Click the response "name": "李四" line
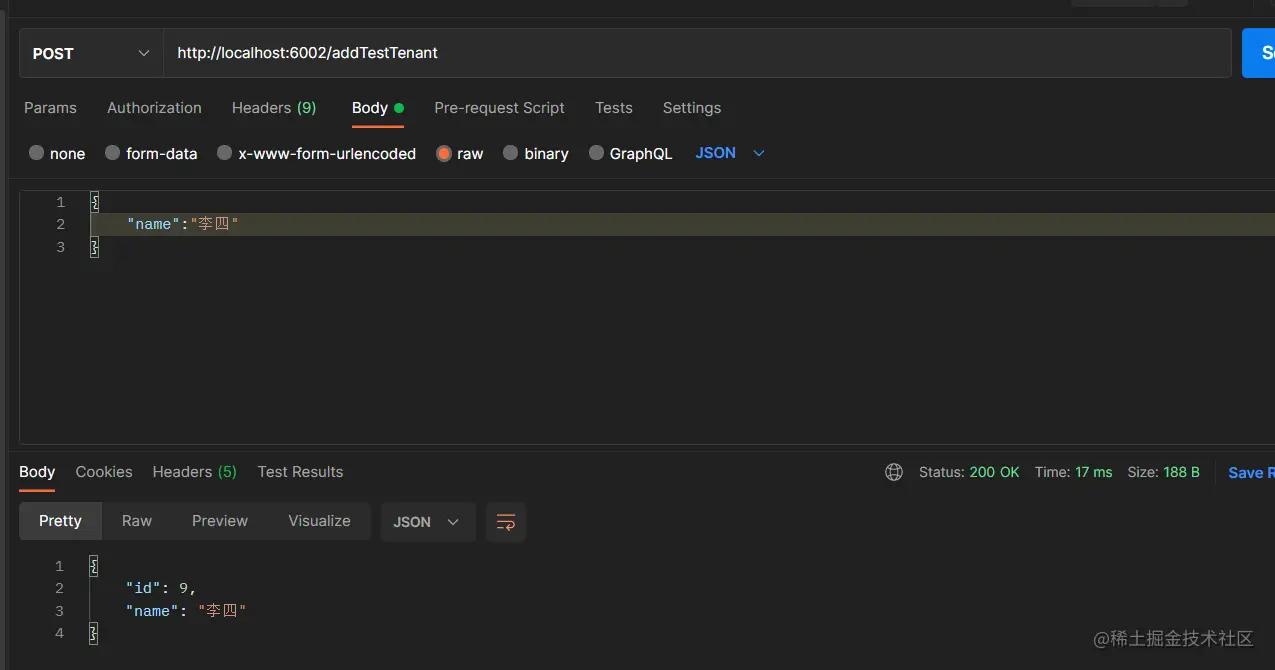1275x670 pixels. click(x=186, y=611)
